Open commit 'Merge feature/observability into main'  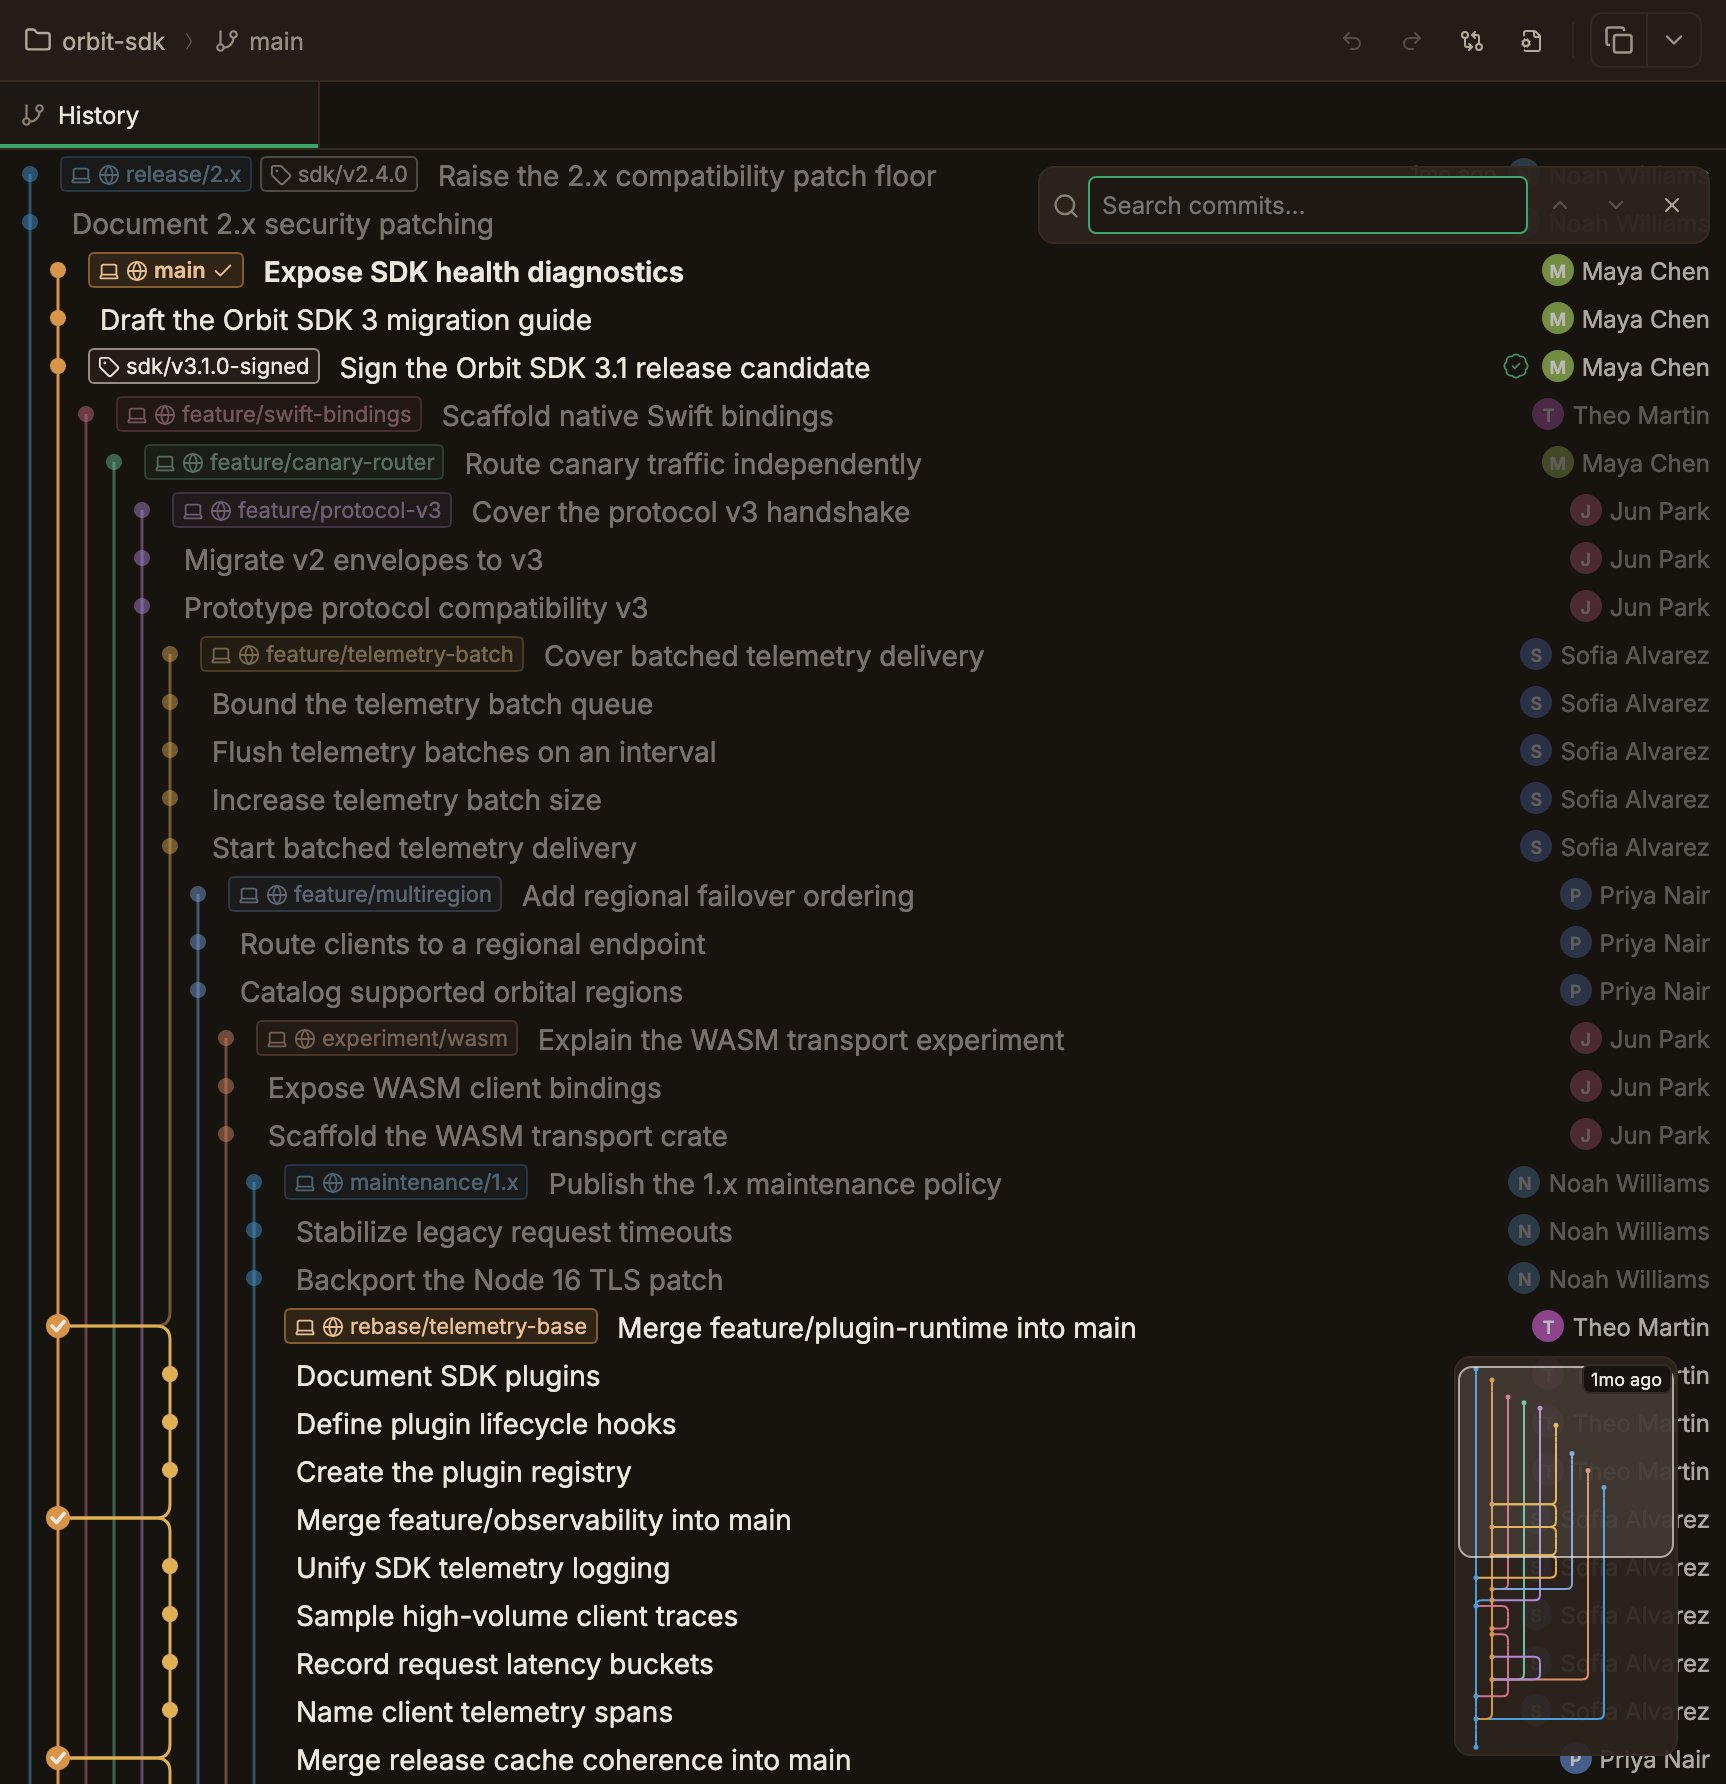tap(544, 1520)
